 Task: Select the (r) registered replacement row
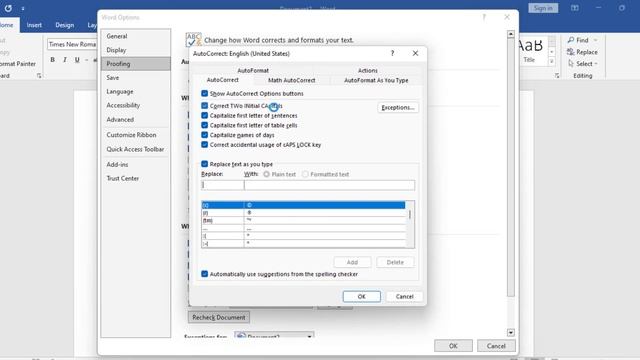(303, 213)
